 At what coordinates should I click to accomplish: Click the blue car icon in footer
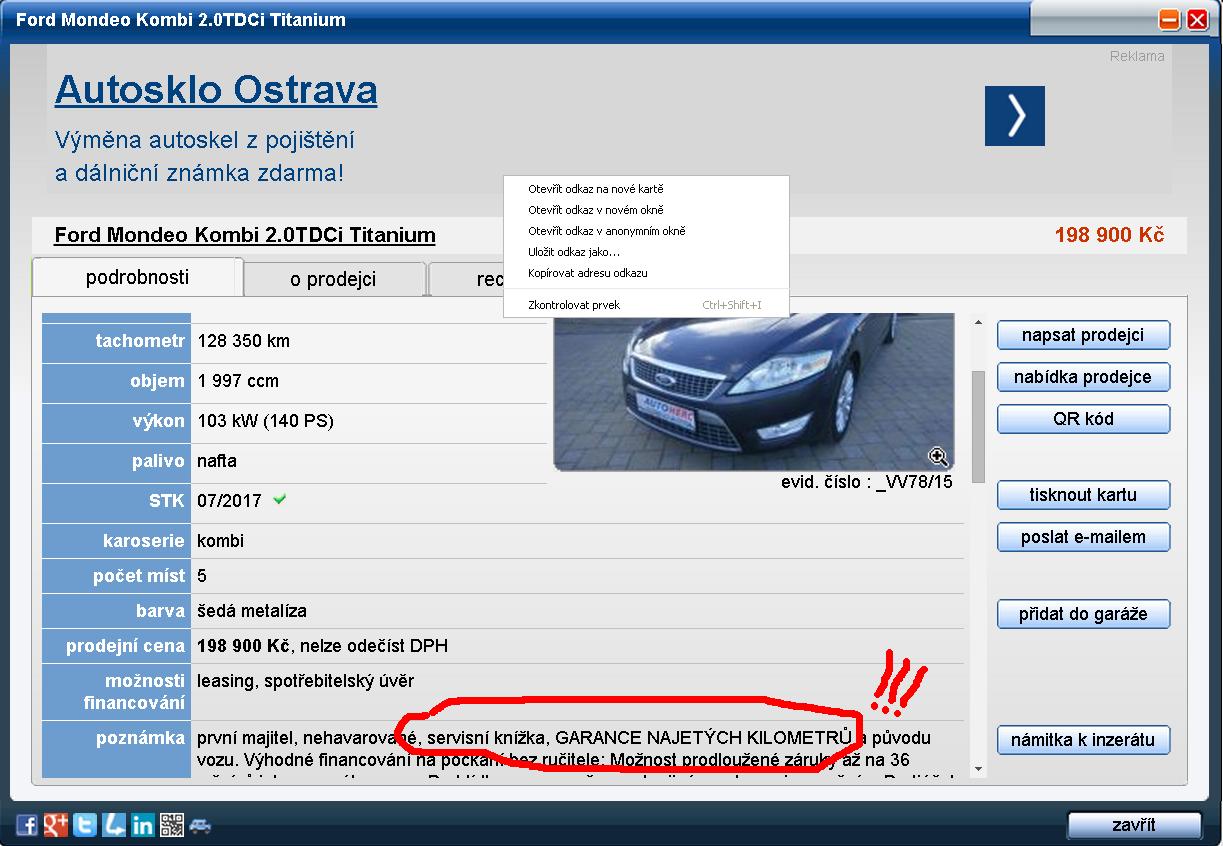pyautogui.click(x=200, y=825)
